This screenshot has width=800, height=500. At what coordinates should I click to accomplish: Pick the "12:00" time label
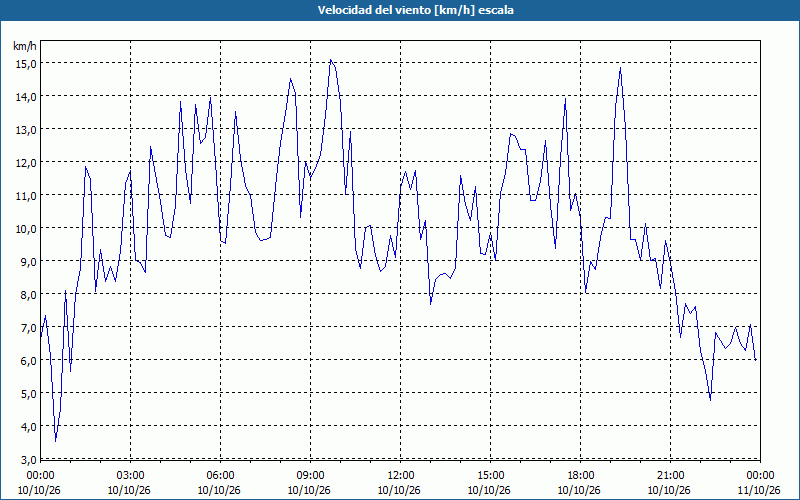click(400, 476)
